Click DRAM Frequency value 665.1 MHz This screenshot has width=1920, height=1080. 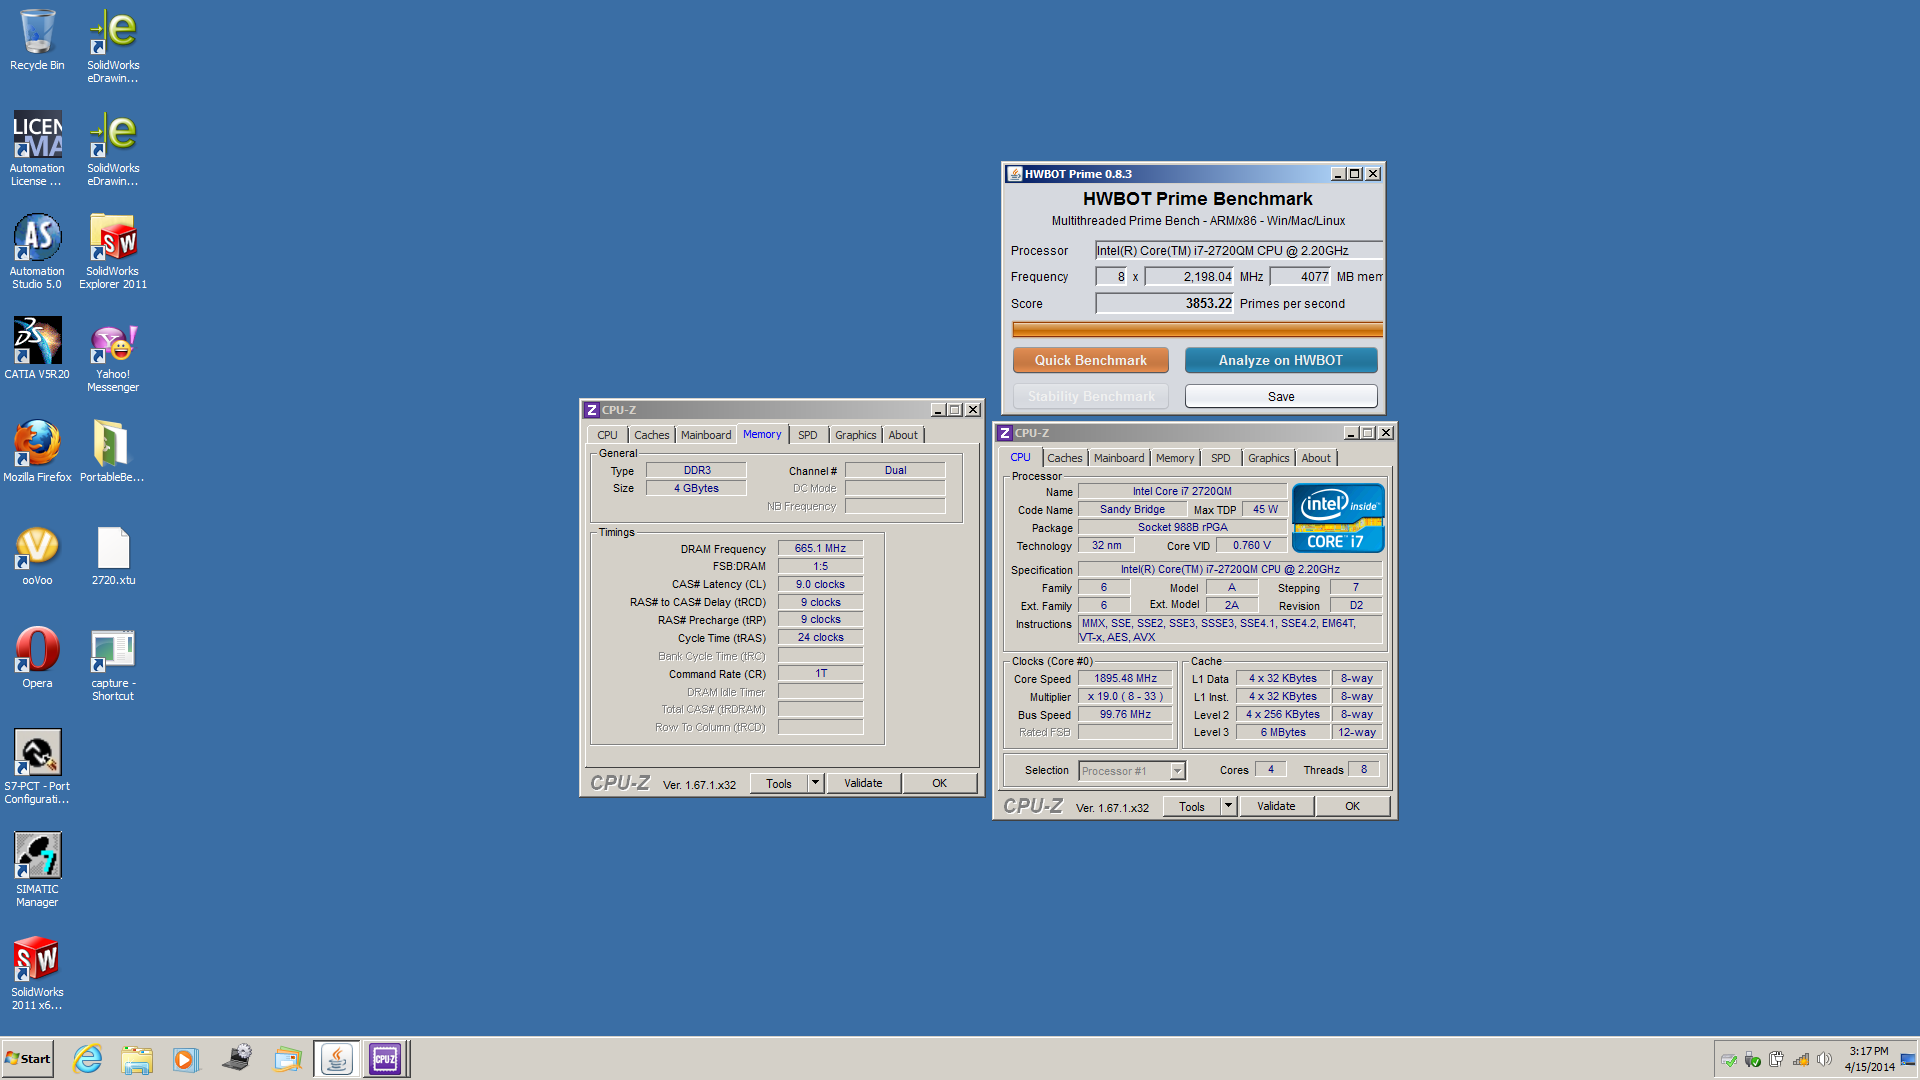click(820, 548)
